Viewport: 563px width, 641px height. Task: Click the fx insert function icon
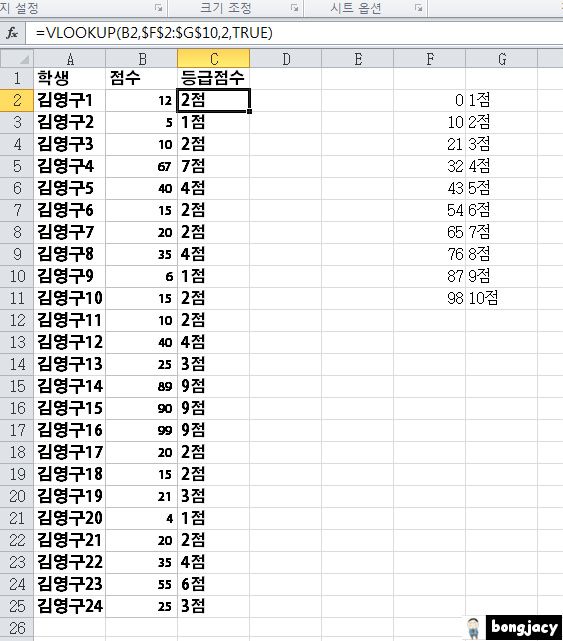(x=12, y=33)
